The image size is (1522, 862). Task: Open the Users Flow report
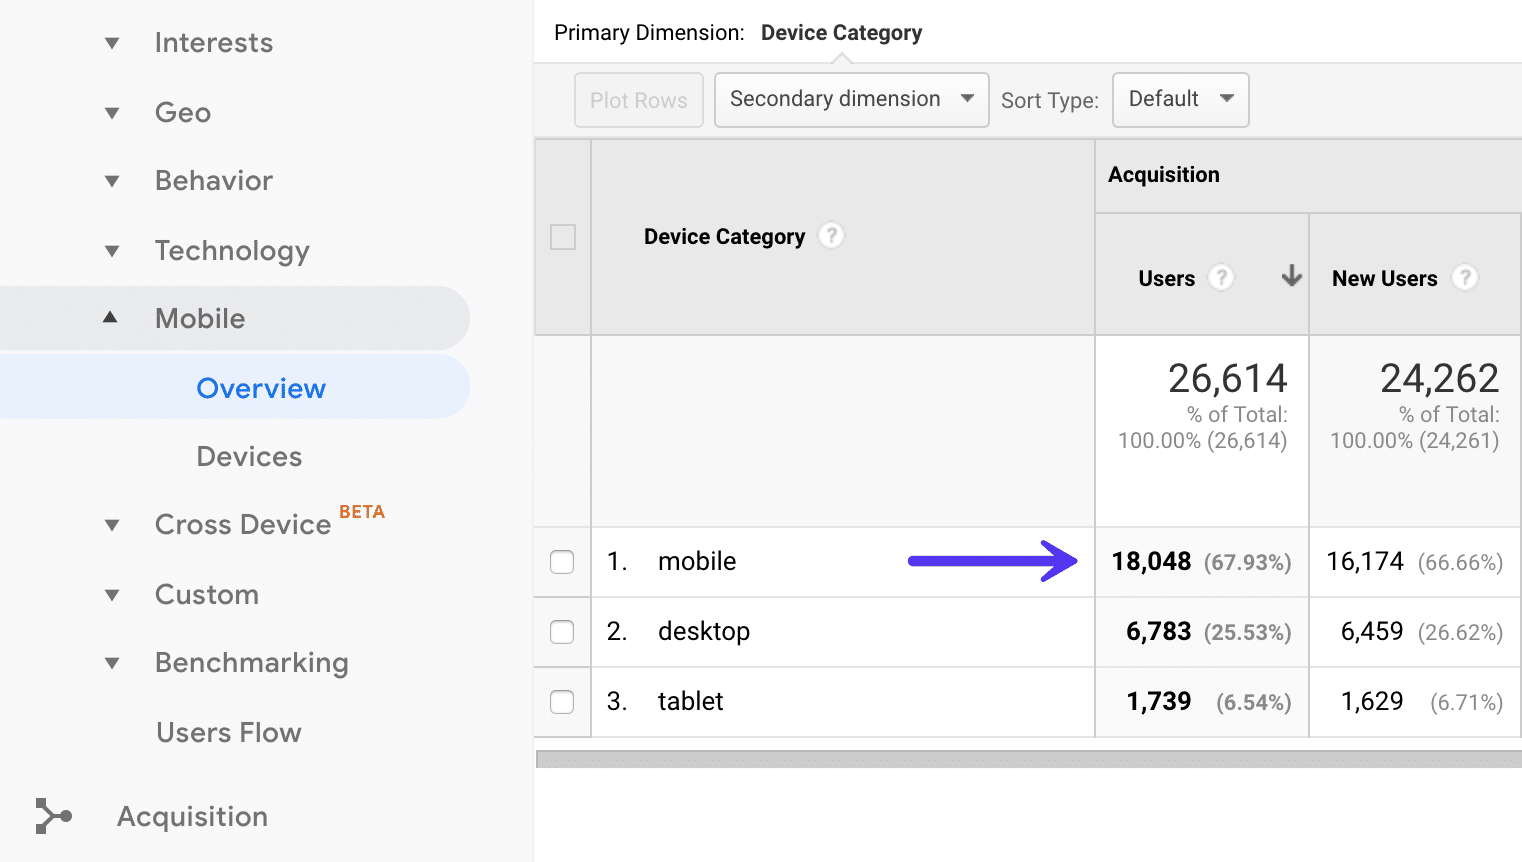228,732
